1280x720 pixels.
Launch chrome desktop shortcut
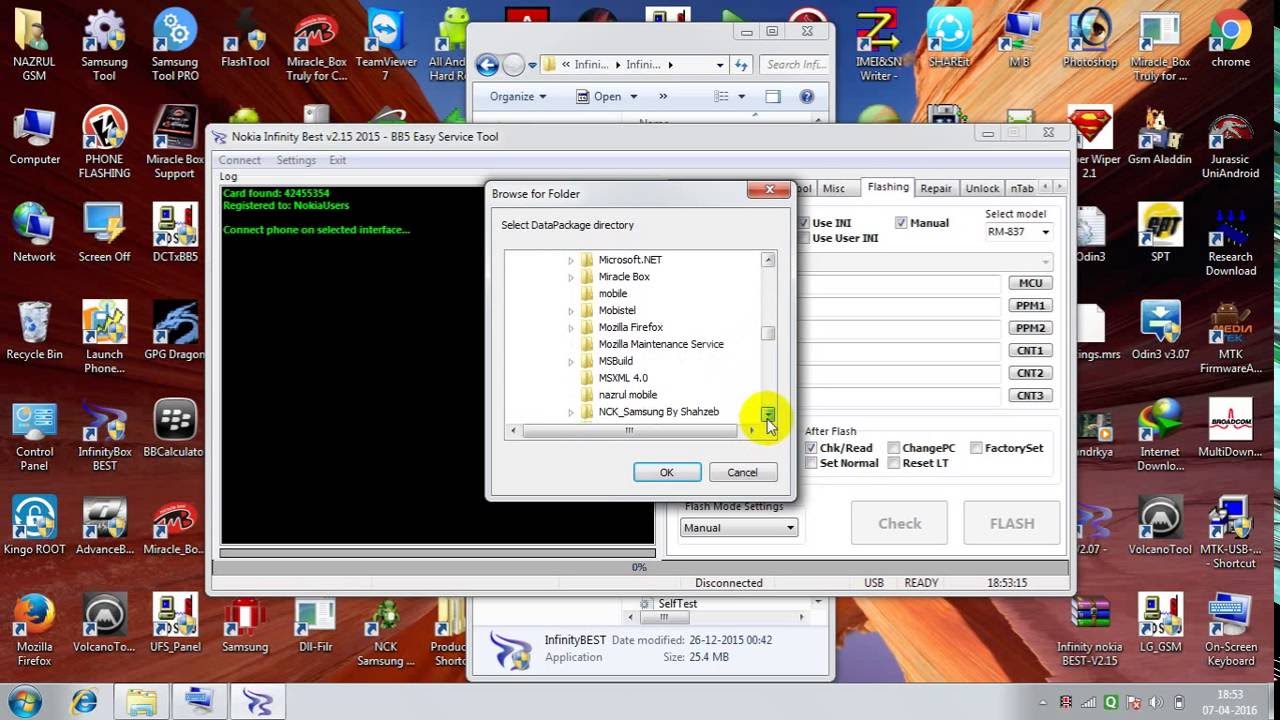click(x=1230, y=40)
